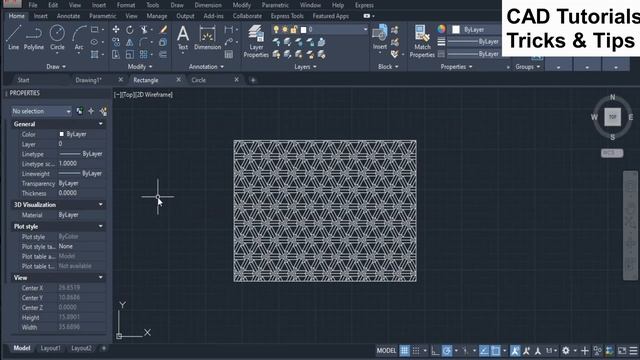
Task: Open the Annotate ribbon tab
Action: pos(68,16)
